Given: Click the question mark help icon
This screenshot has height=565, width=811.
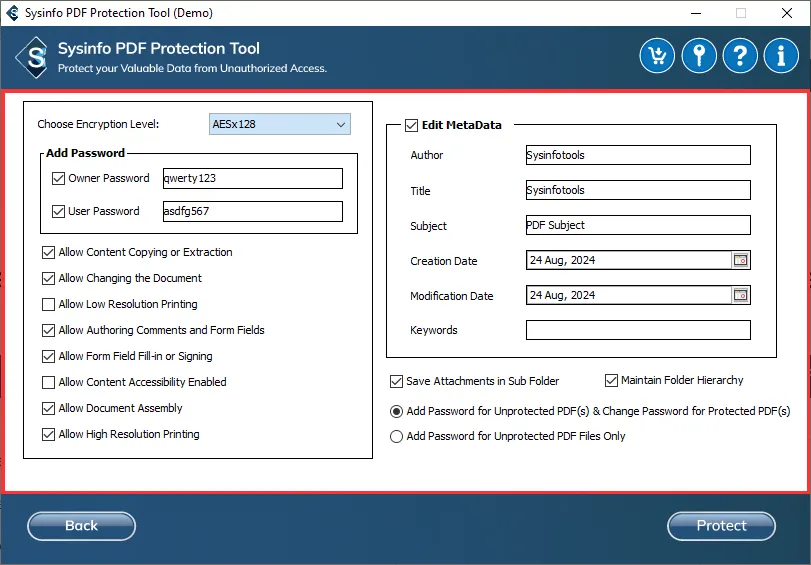Looking at the screenshot, I should (740, 56).
